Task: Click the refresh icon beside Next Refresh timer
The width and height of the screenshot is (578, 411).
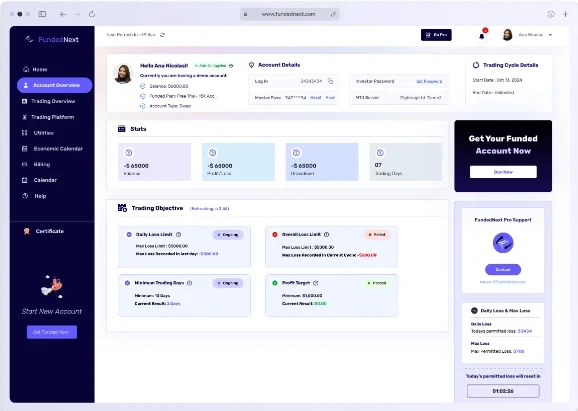Action: pos(162,35)
